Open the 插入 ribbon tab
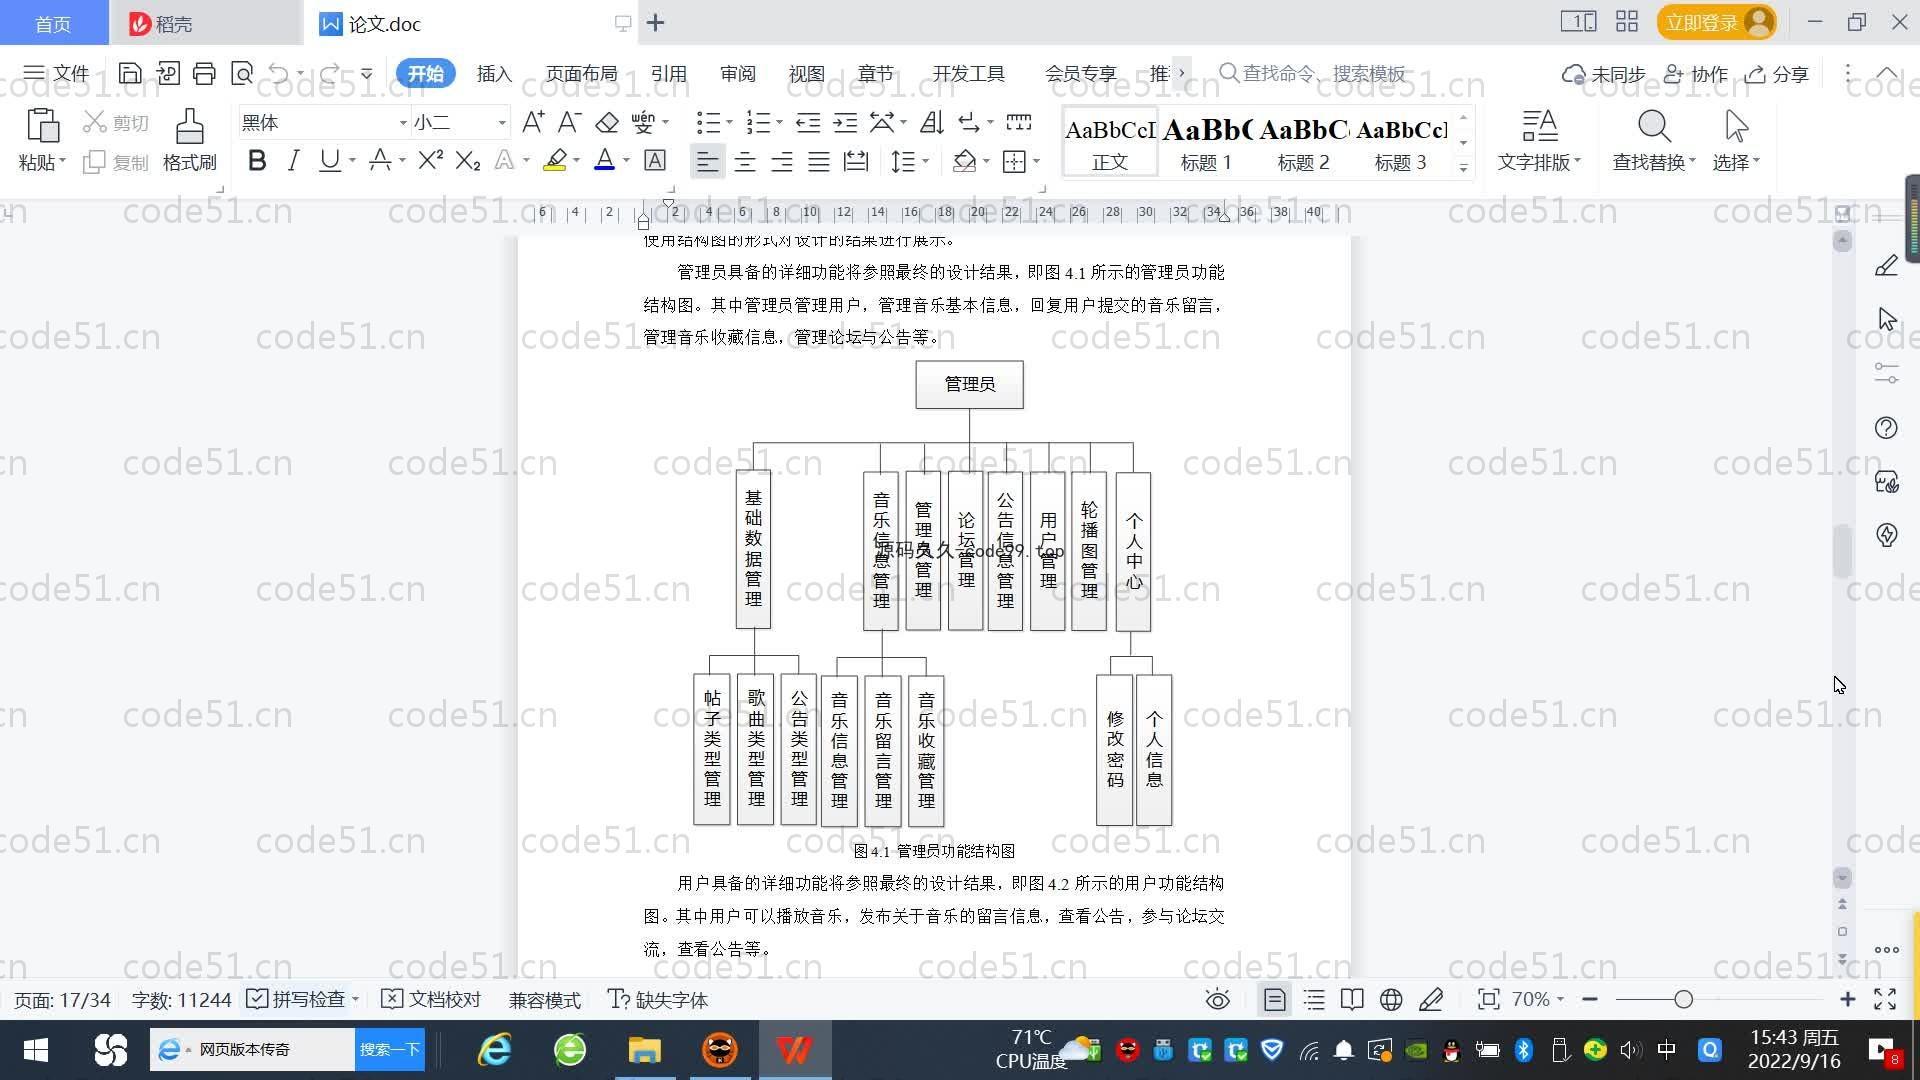 point(494,74)
